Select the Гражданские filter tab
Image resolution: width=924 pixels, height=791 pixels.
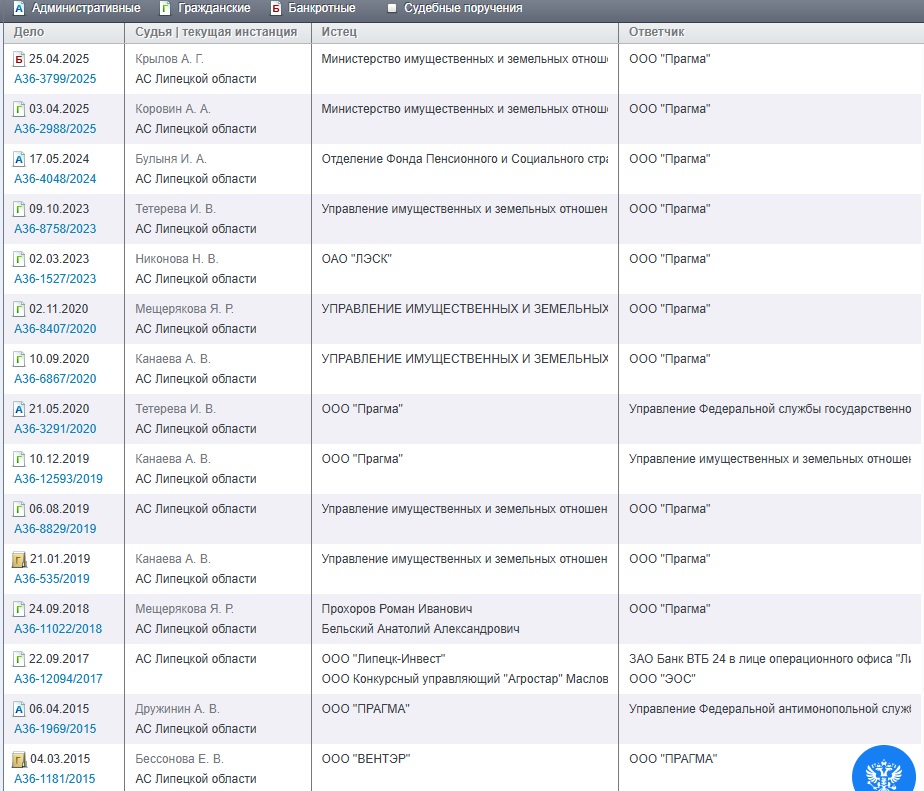point(205,8)
